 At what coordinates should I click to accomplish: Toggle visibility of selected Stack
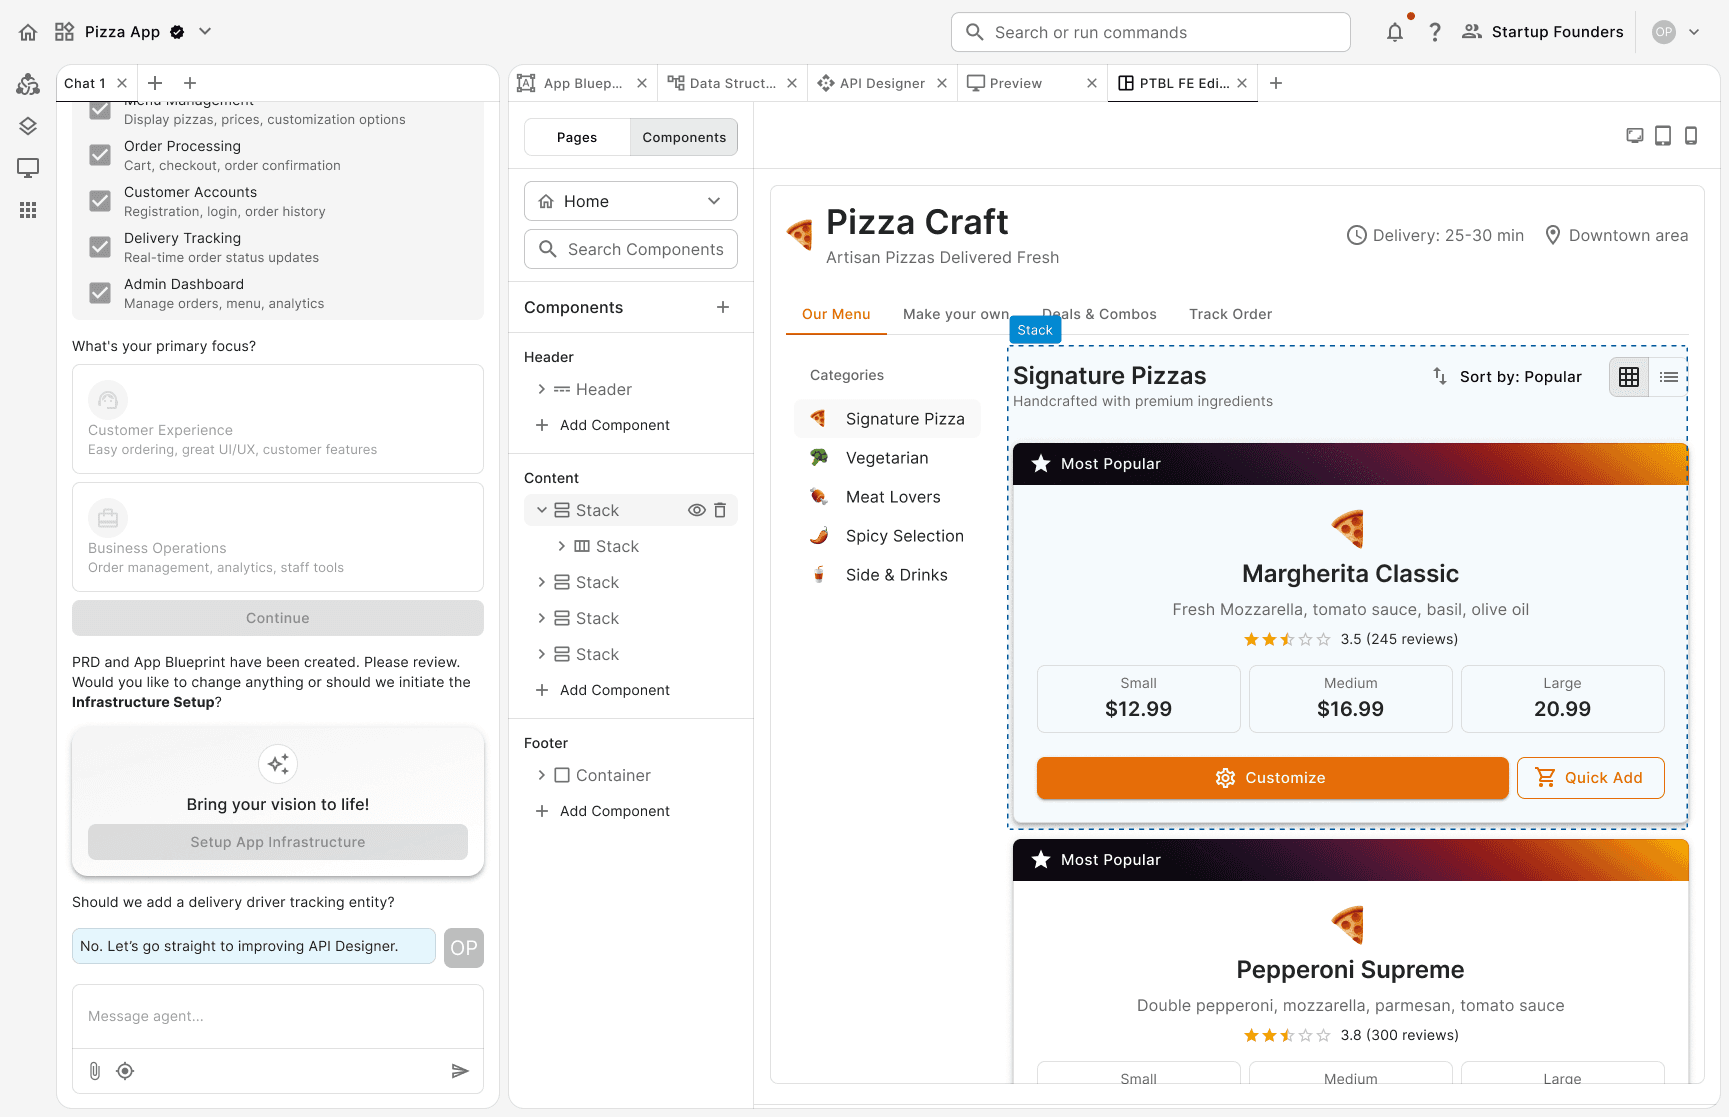pos(697,510)
